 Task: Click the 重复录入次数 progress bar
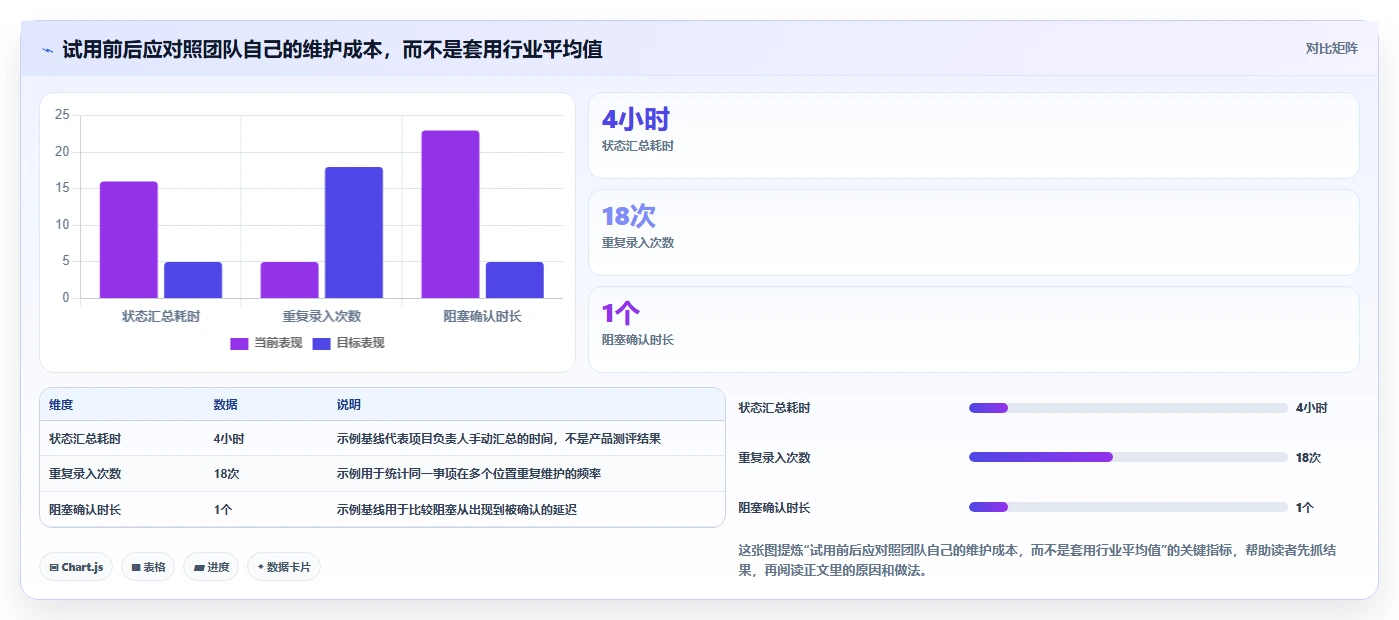(x=1128, y=457)
